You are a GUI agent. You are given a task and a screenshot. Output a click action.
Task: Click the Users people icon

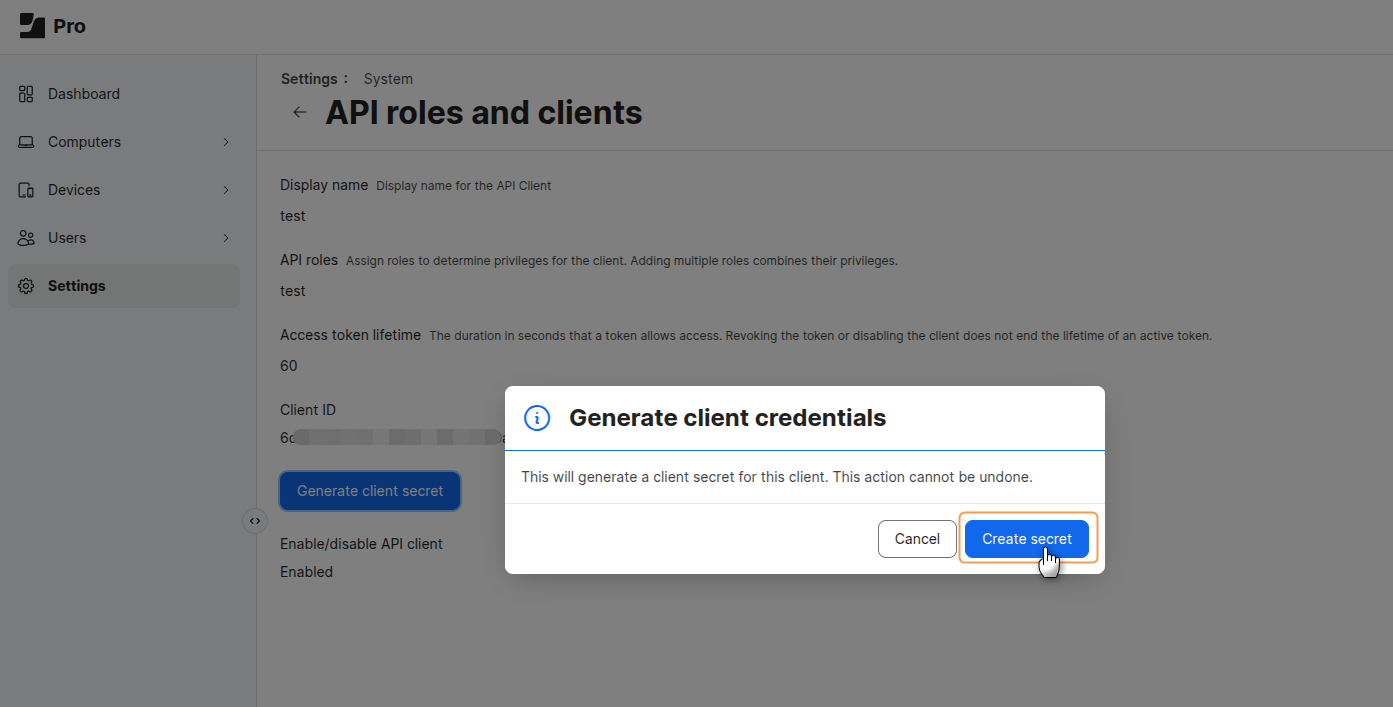point(27,238)
